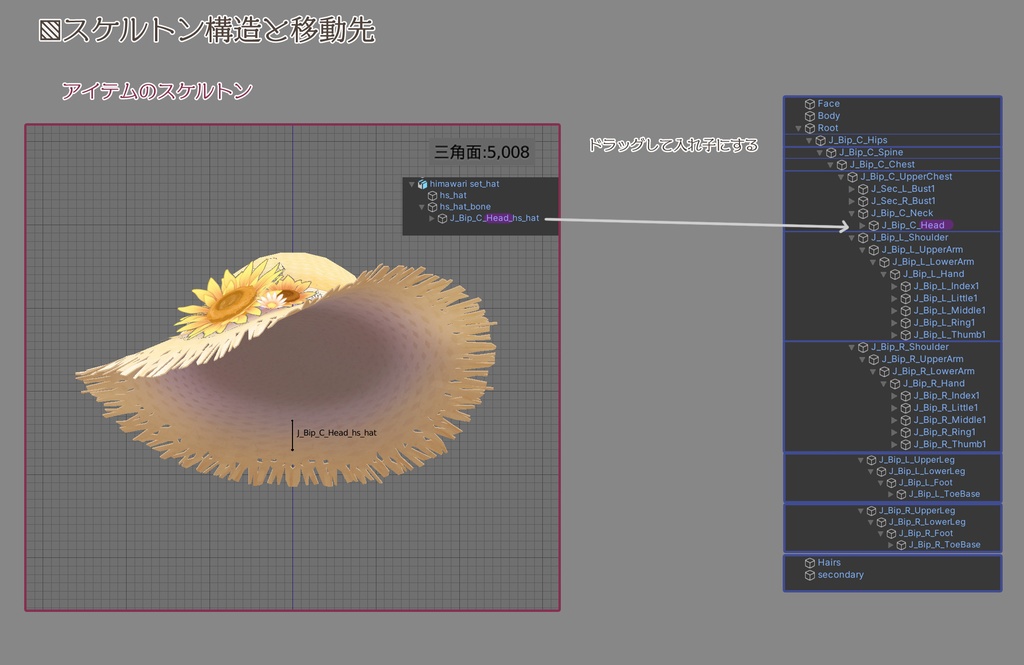Image resolution: width=1024 pixels, height=665 pixels.
Task: Select the J_Bip_R_LowerLeg label
Action: tap(927, 522)
